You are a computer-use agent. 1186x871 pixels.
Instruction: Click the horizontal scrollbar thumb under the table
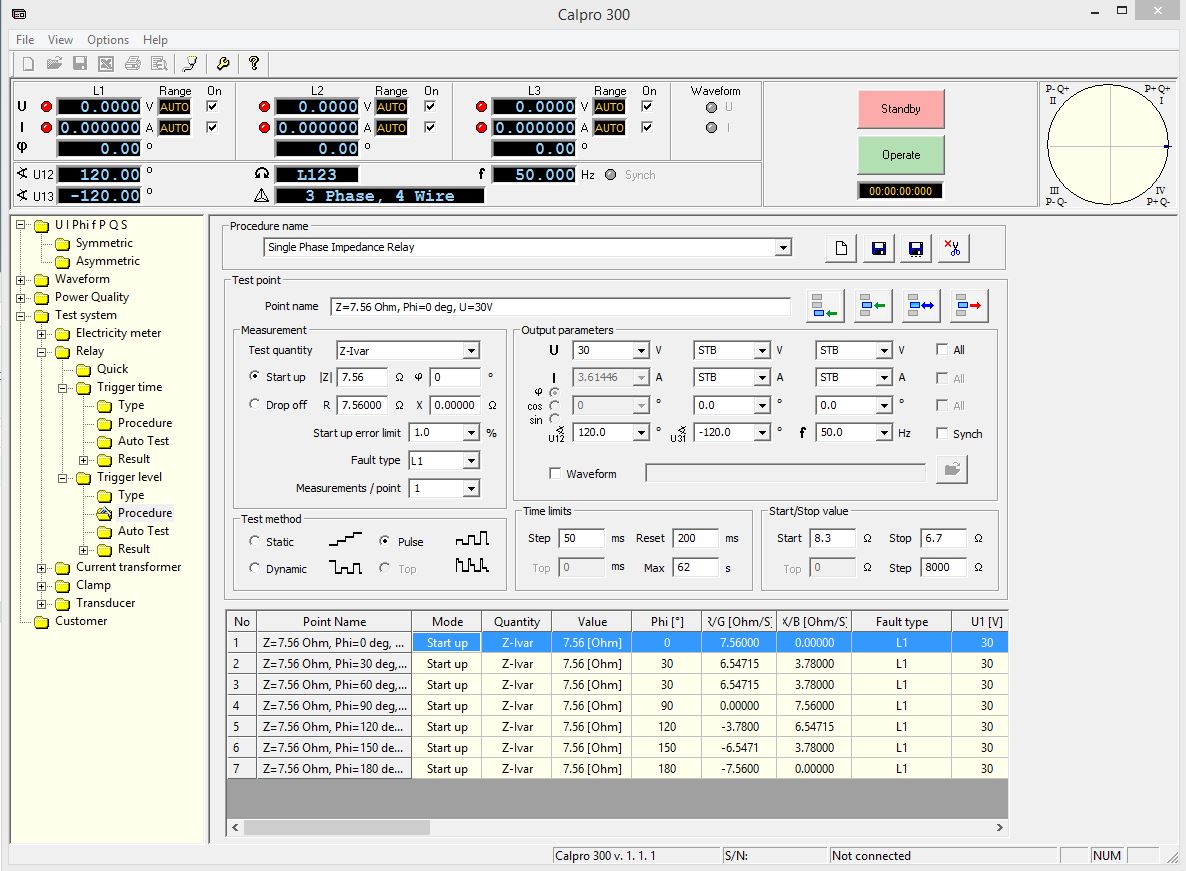tap(337, 828)
